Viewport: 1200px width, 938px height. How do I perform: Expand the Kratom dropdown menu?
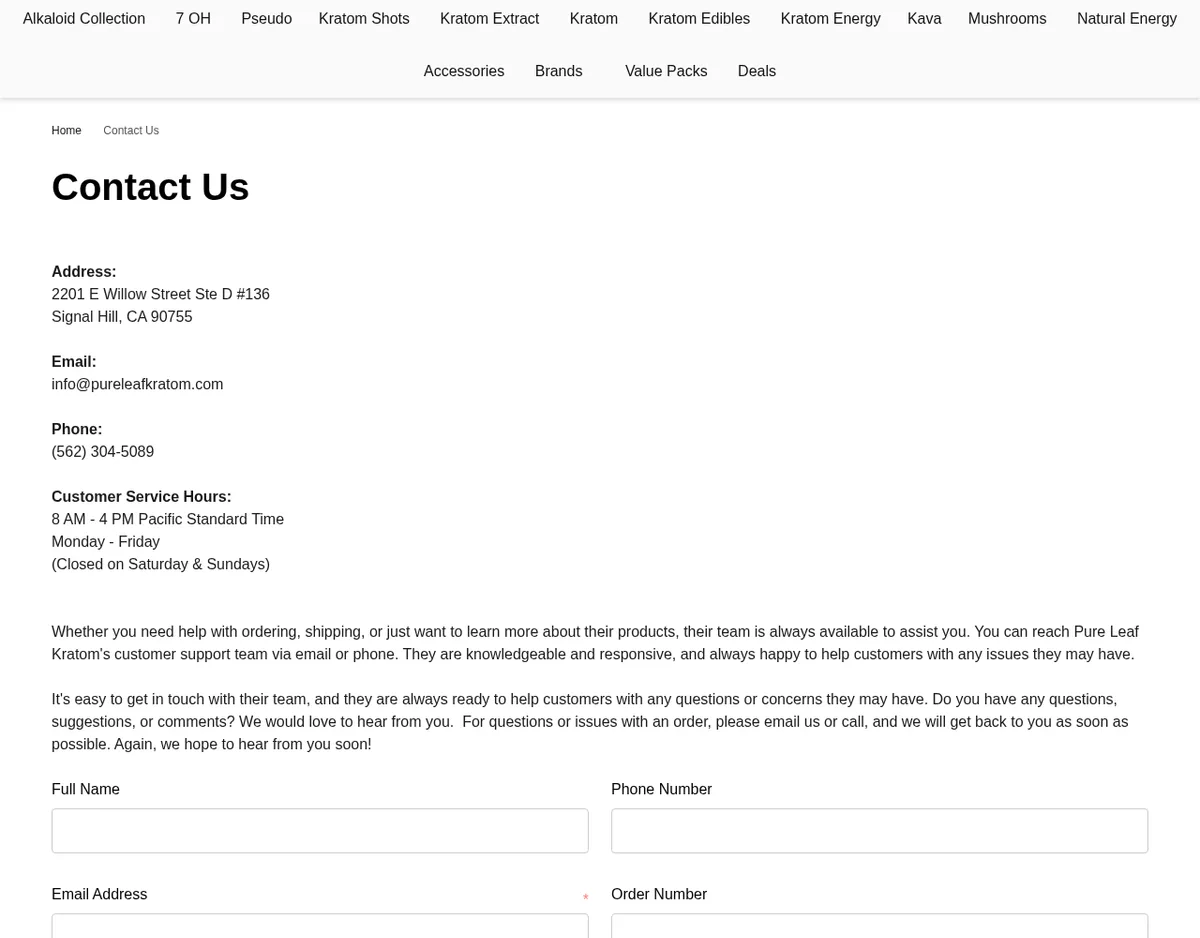click(x=593, y=18)
